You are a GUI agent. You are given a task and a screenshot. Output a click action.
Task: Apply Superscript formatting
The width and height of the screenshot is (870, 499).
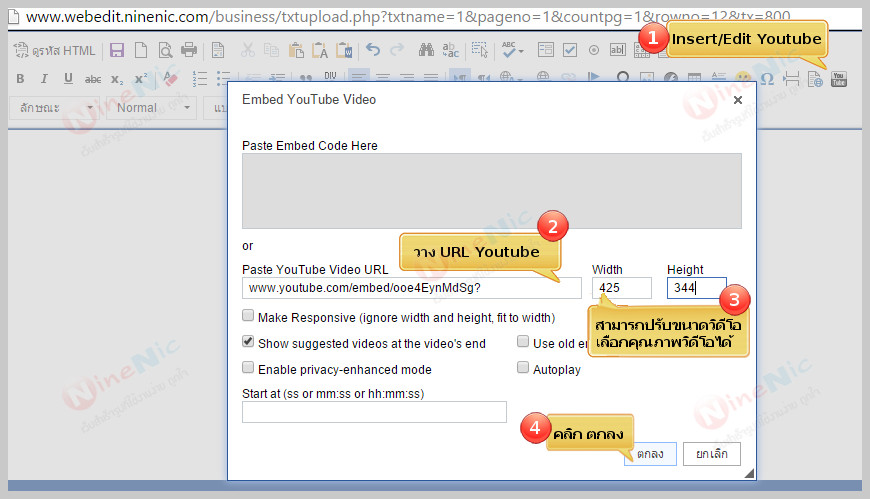coord(141,79)
